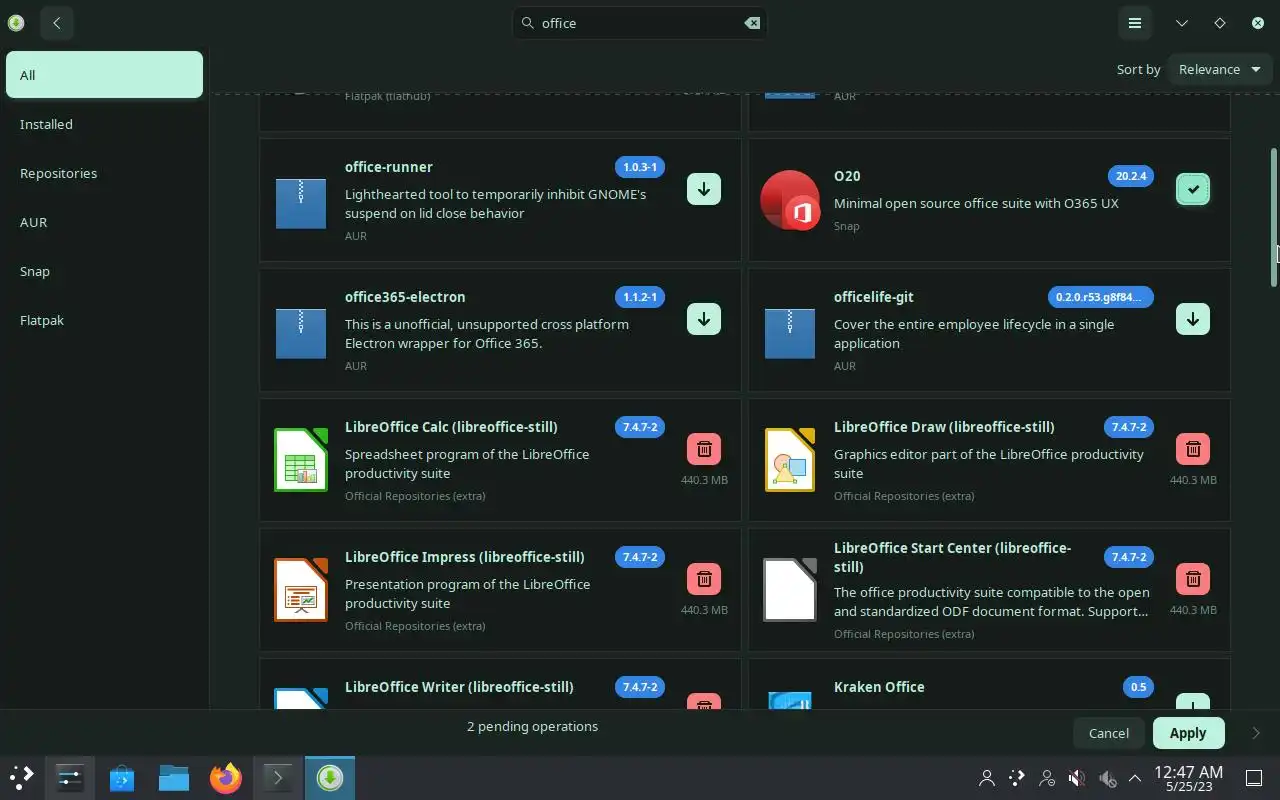Open the office365-electron package icon
The image size is (1280, 800).
[x=301, y=333]
